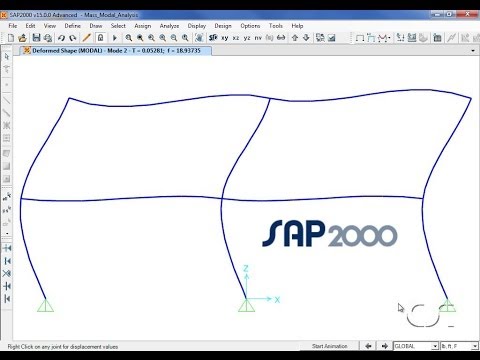Set 3D perspective view
This screenshot has width=480, height=360.
pyautogui.click(x=213, y=38)
